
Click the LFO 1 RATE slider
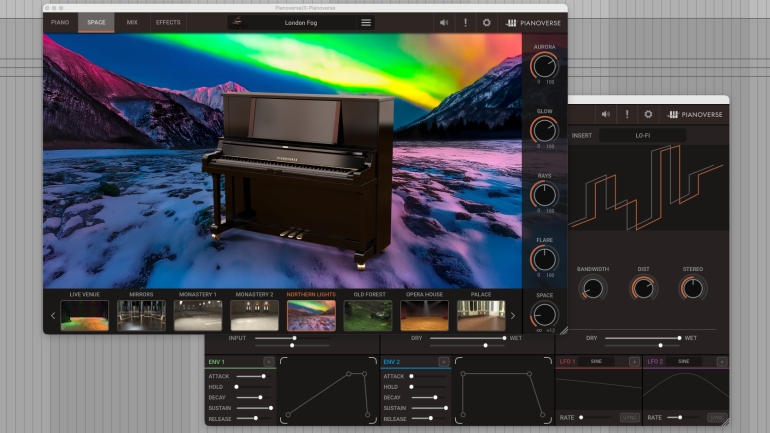click(596, 418)
